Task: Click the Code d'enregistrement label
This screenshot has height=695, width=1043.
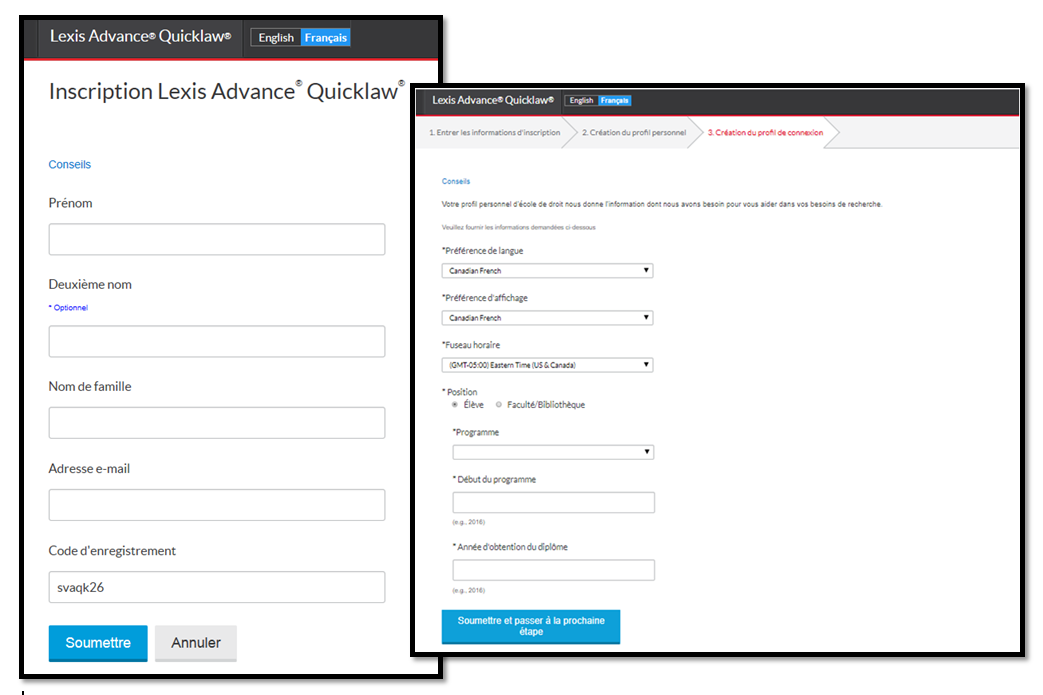Action: (x=112, y=551)
